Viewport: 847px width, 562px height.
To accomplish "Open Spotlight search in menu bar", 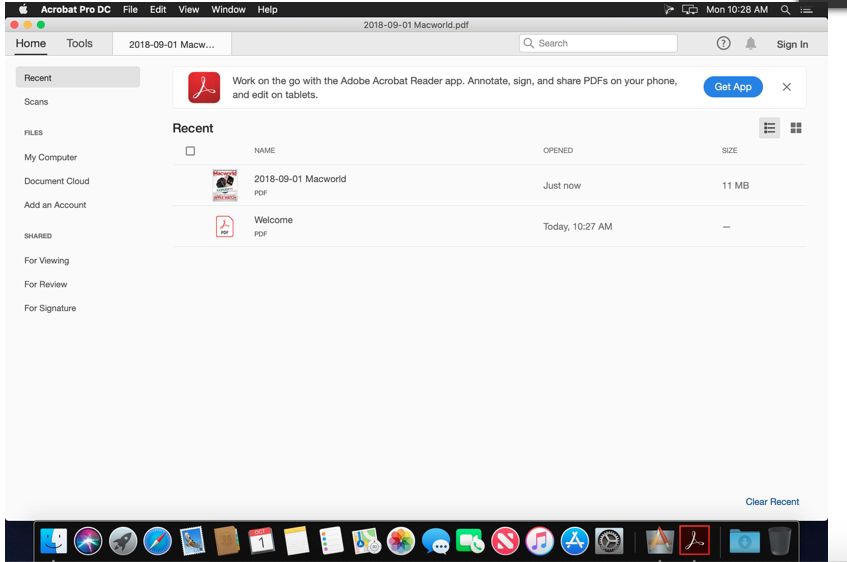I will (x=785, y=9).
